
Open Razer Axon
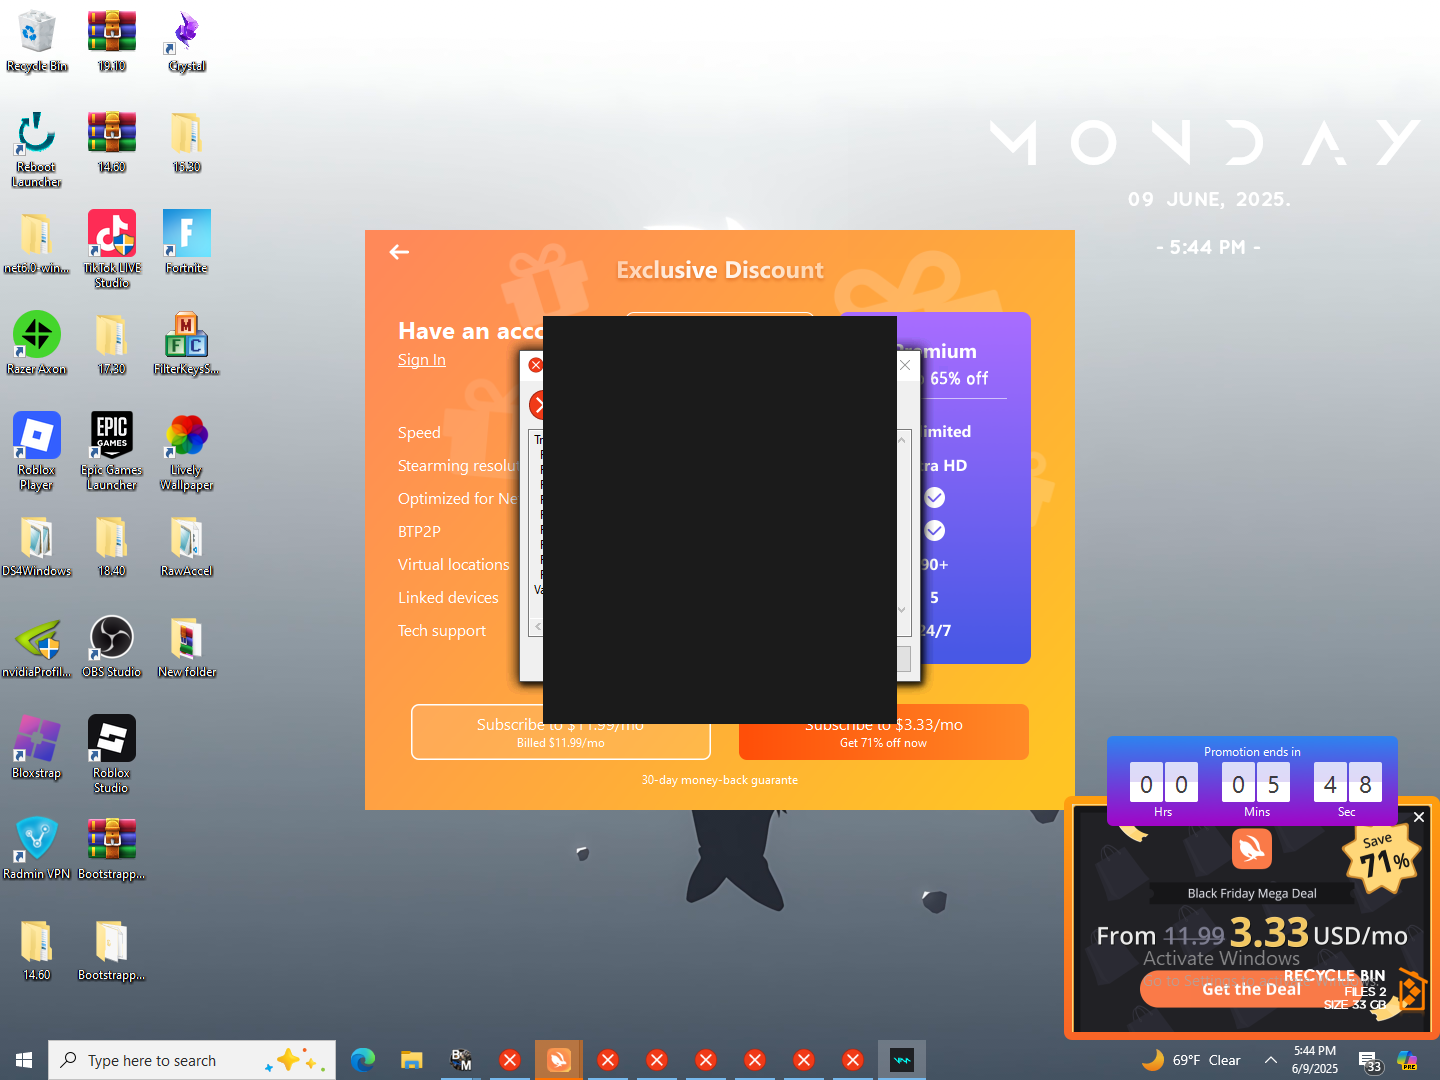point(37,344)
